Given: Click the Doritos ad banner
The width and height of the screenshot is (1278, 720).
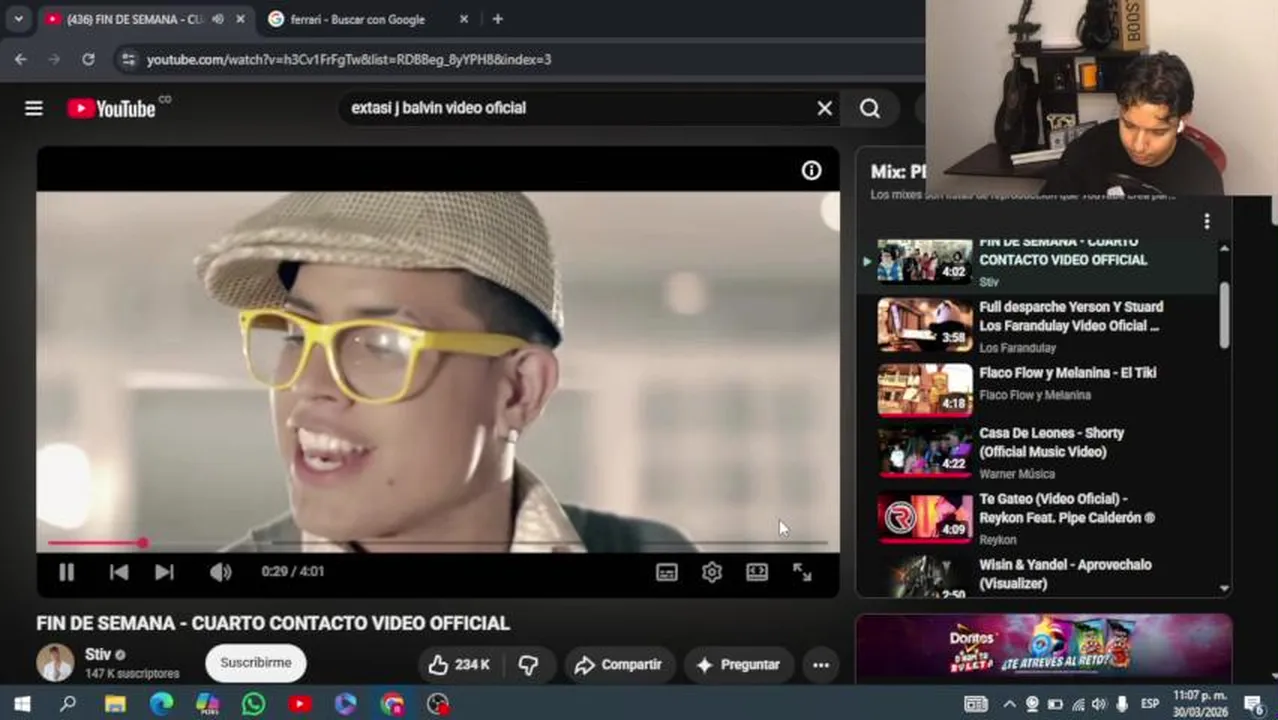Looking at the screenshot, I should point(1043,647).
